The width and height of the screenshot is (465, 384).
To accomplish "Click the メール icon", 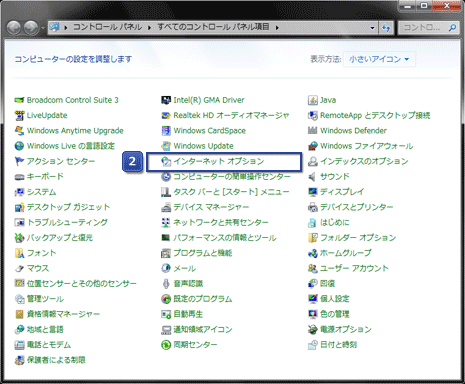I will [166, 268].
